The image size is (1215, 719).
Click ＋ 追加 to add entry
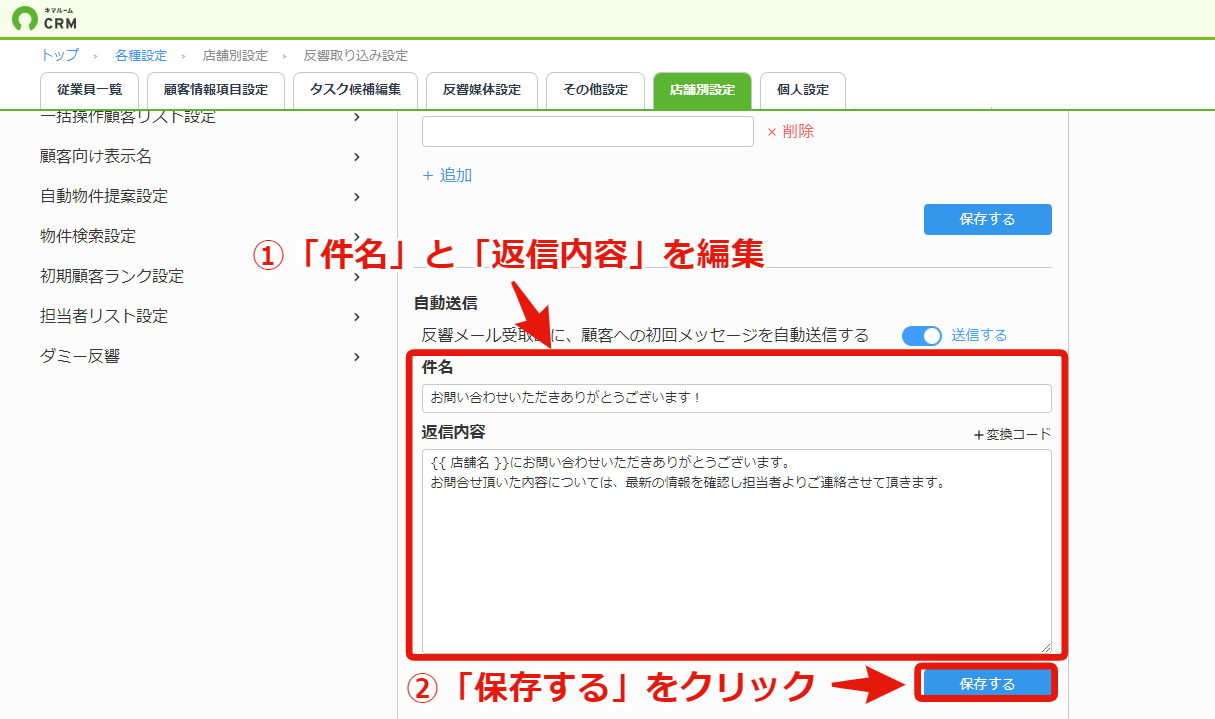[447, 175]
